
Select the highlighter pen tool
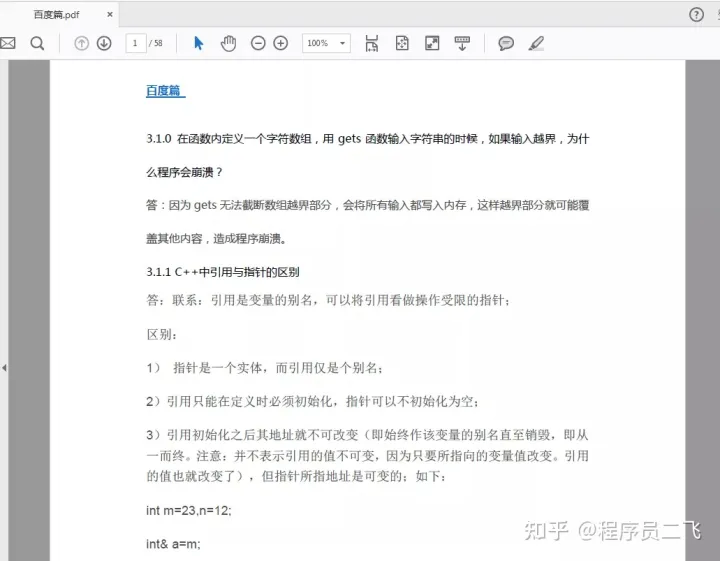(536, 44)
